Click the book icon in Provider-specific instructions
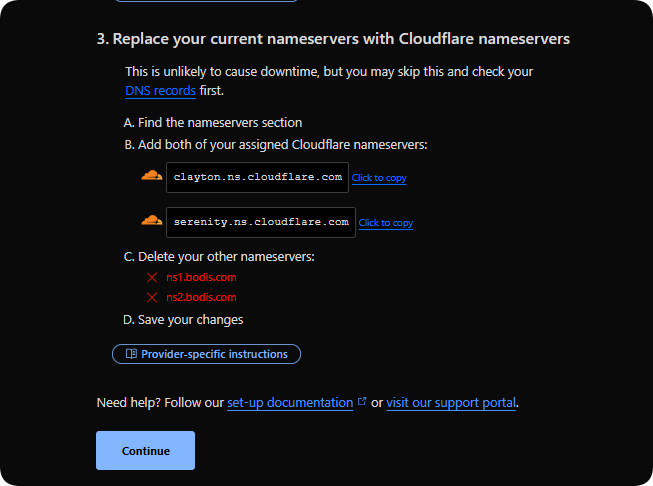 point(130,354)
